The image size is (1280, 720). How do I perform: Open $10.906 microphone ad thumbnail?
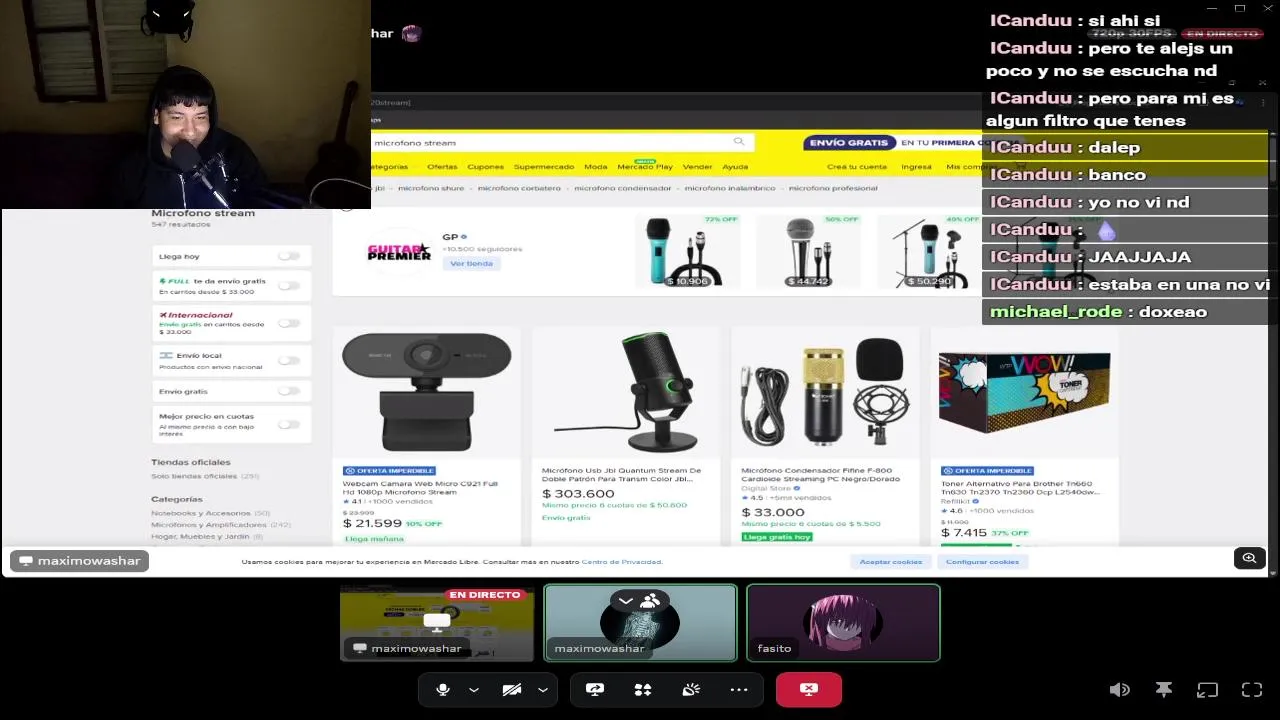(x=687, y=251)
